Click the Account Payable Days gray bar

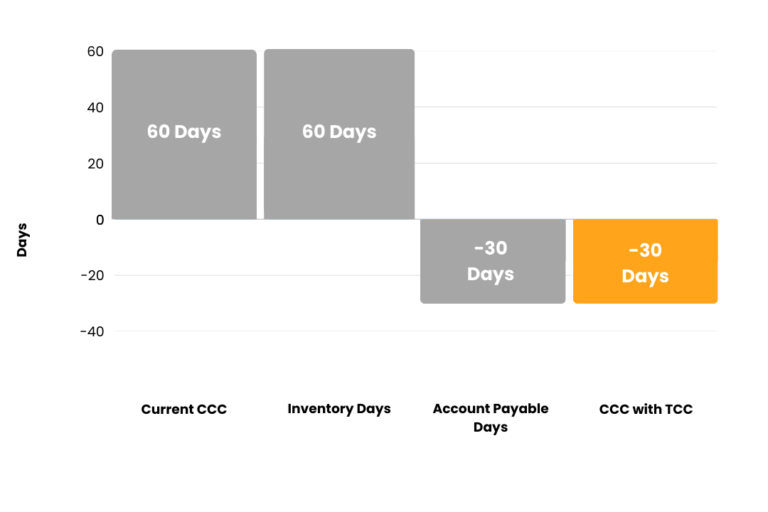pos(493,261)
